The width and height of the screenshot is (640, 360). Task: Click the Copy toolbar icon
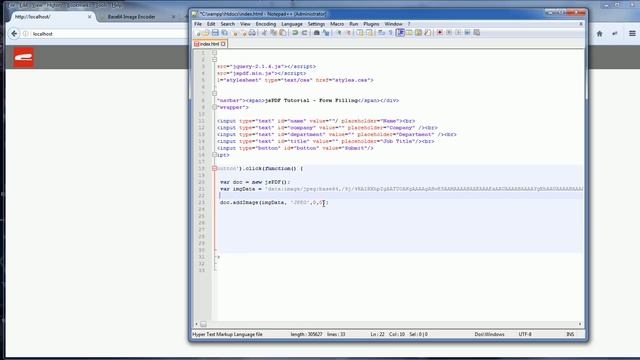coord(273,33)
